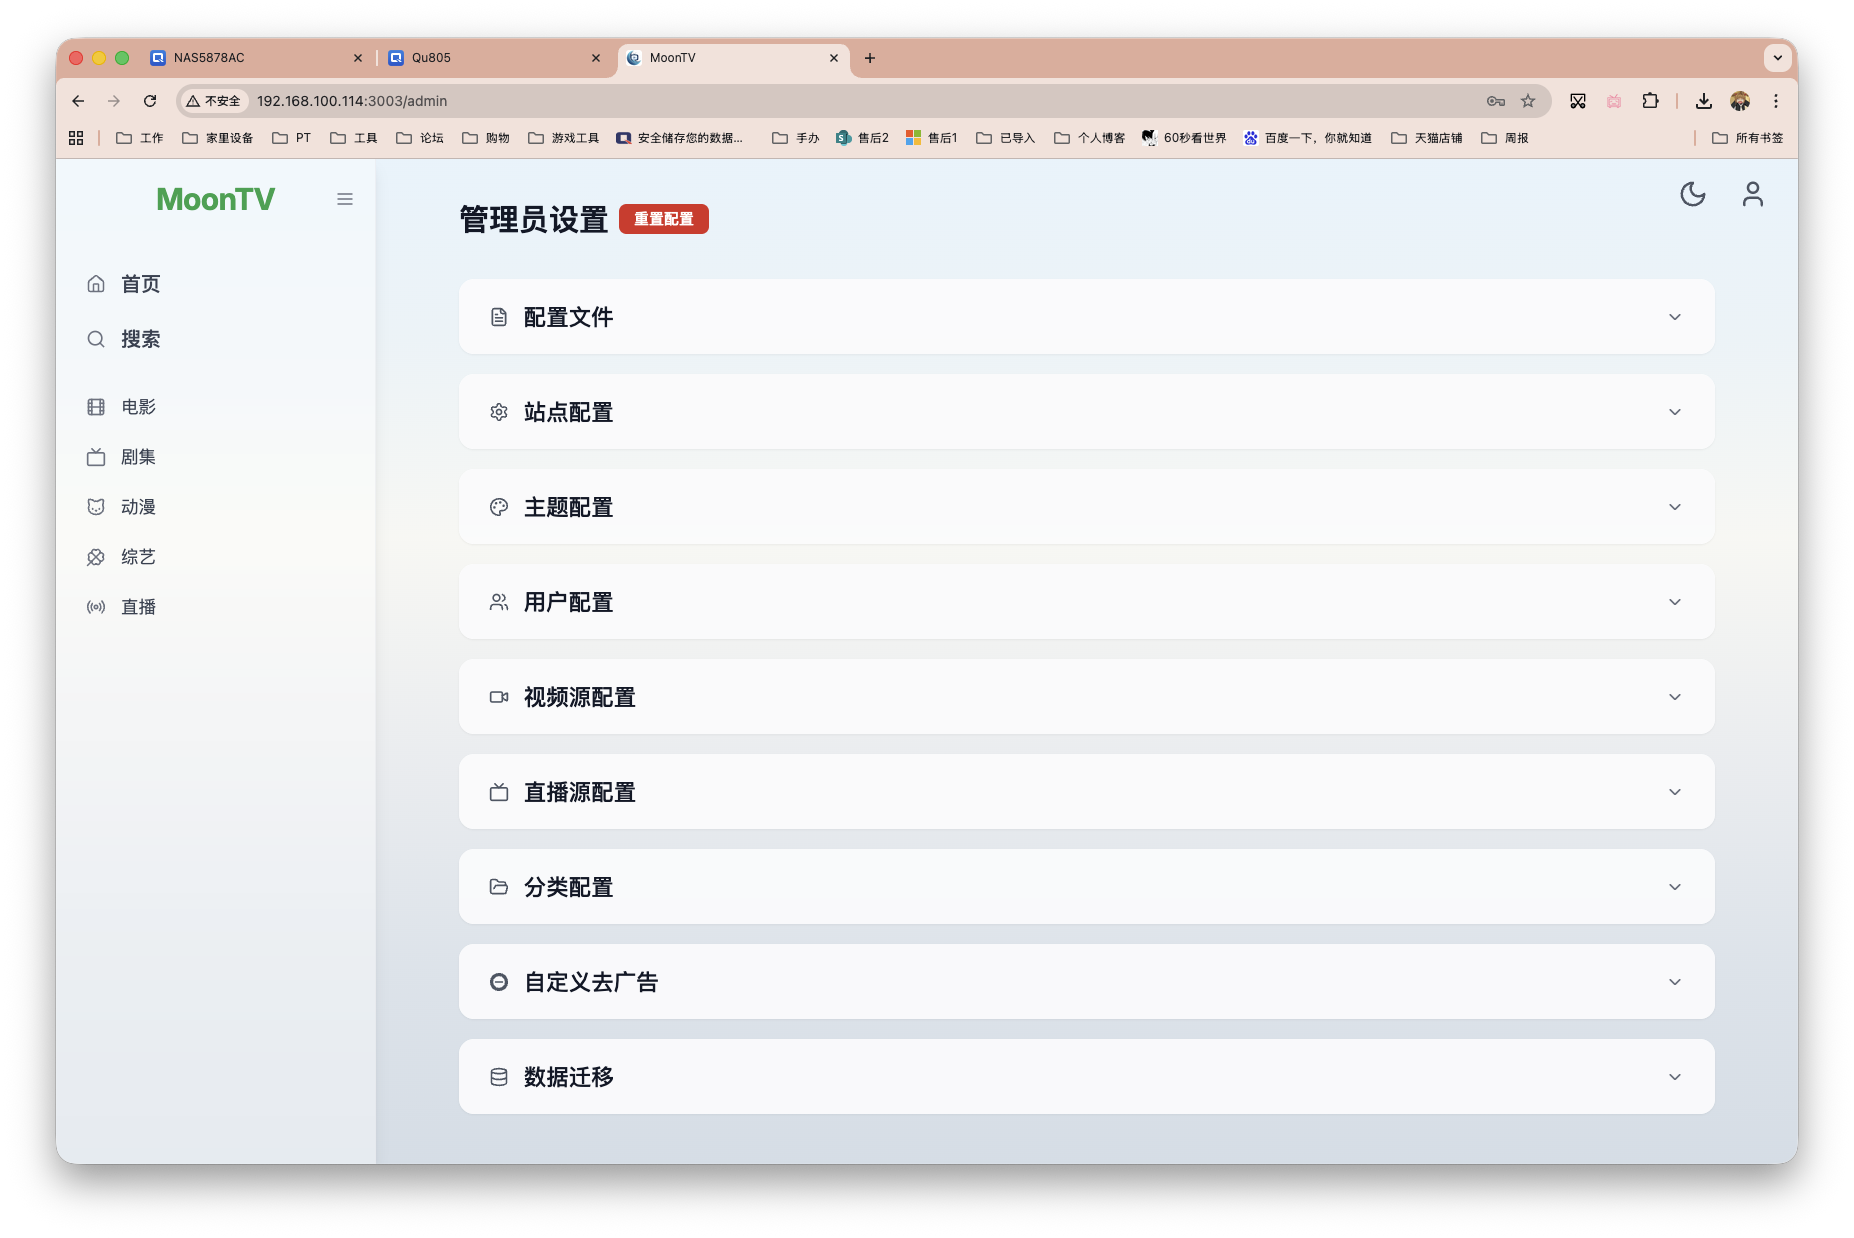
Task: Click the MoonTV logo
Action: (x=215, y=199)
